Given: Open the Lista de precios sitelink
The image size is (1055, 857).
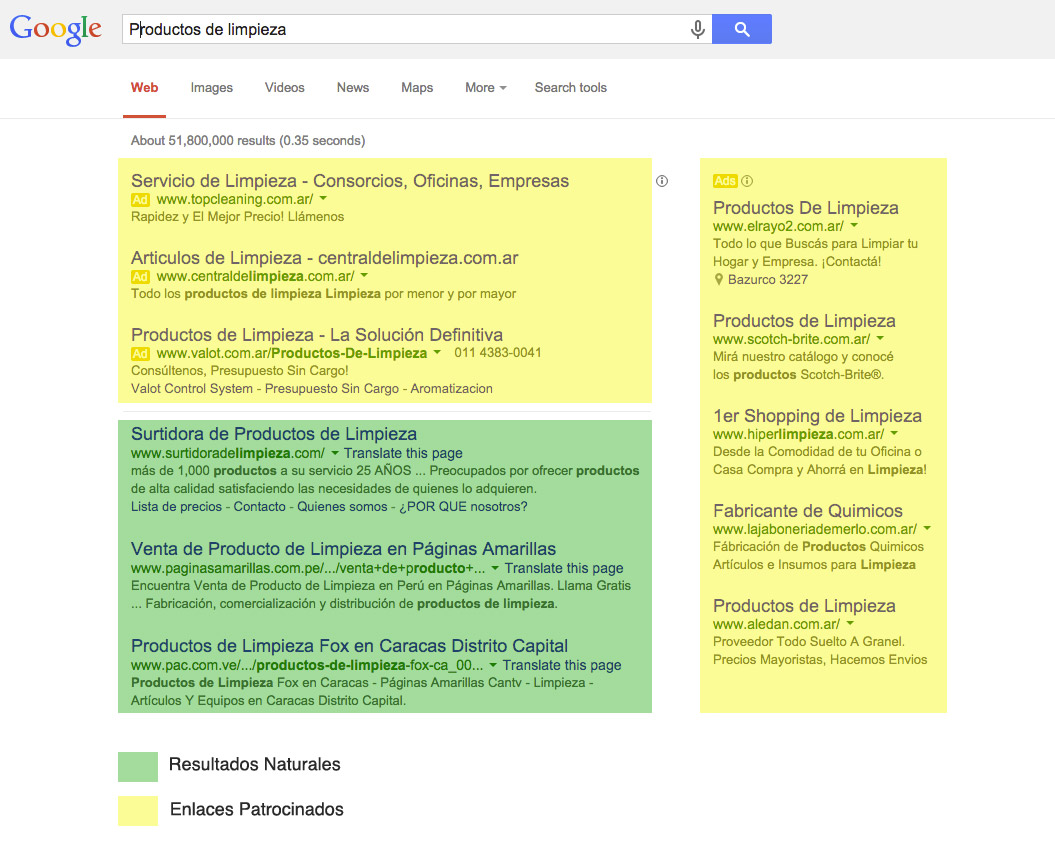Looking at the screenshot, I should [176, 507].
